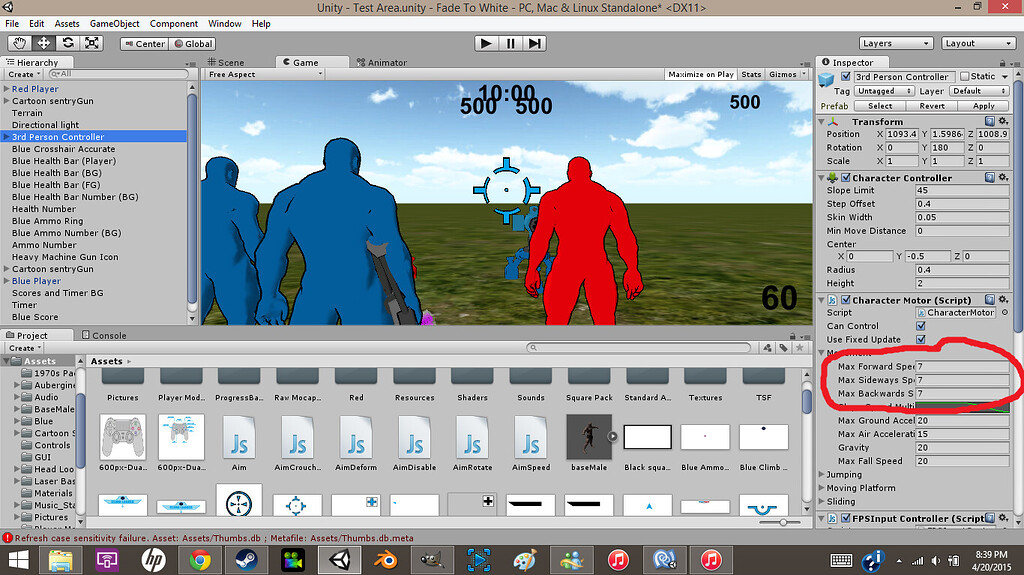Click the Maximize on Play button
Image resolution: width=1024 pixels, height=575 pixels.
pyautogui.click(x=700, y=75)
